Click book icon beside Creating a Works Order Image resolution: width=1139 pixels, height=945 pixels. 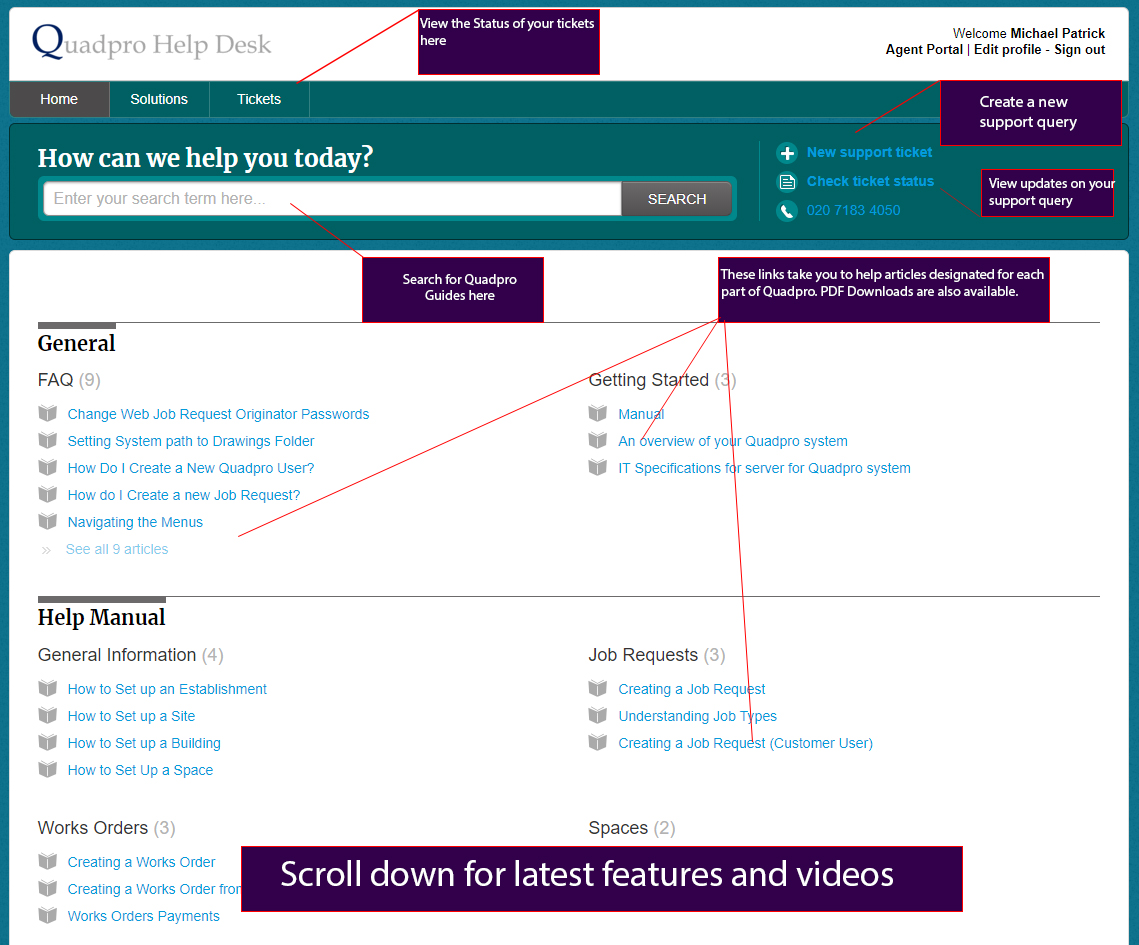[48, 861]
